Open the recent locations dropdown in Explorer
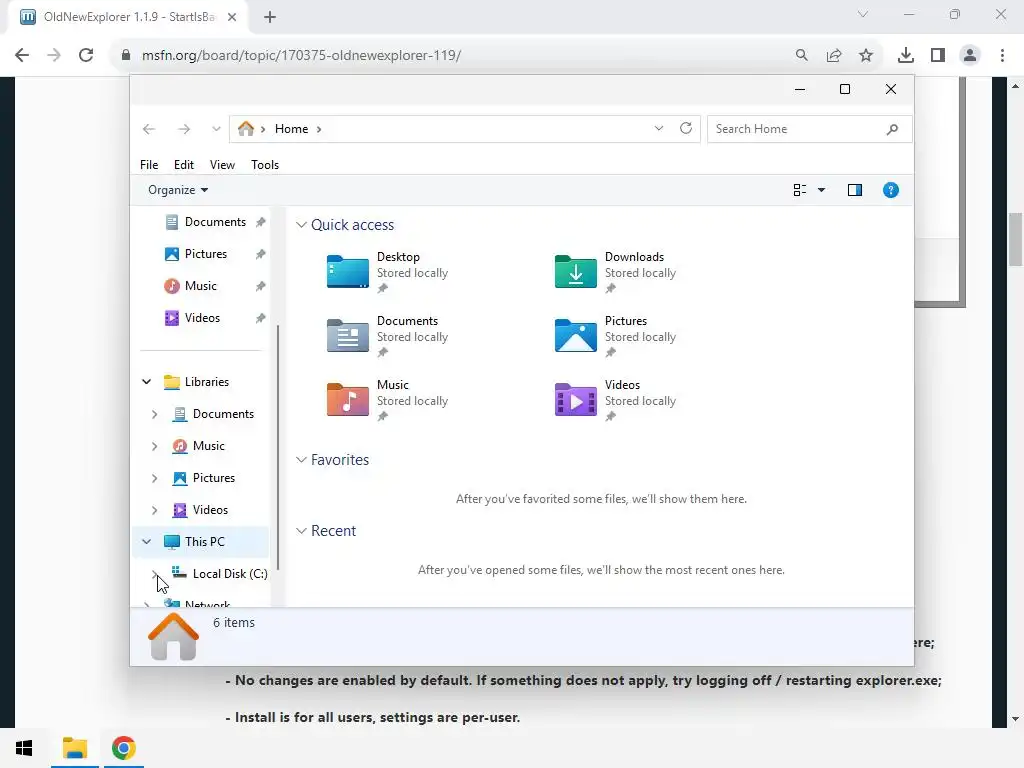 [x=216, y=129]
